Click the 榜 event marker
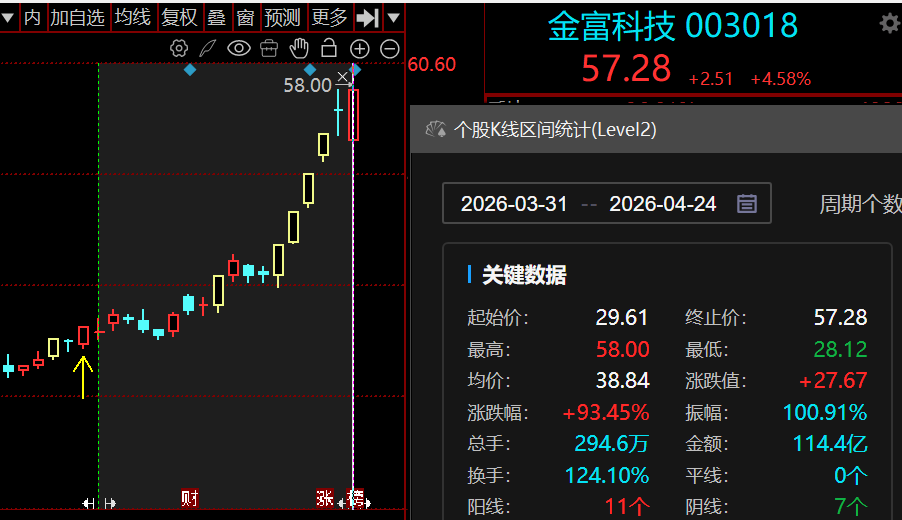 pyautogui.click(x=357, y=498)
